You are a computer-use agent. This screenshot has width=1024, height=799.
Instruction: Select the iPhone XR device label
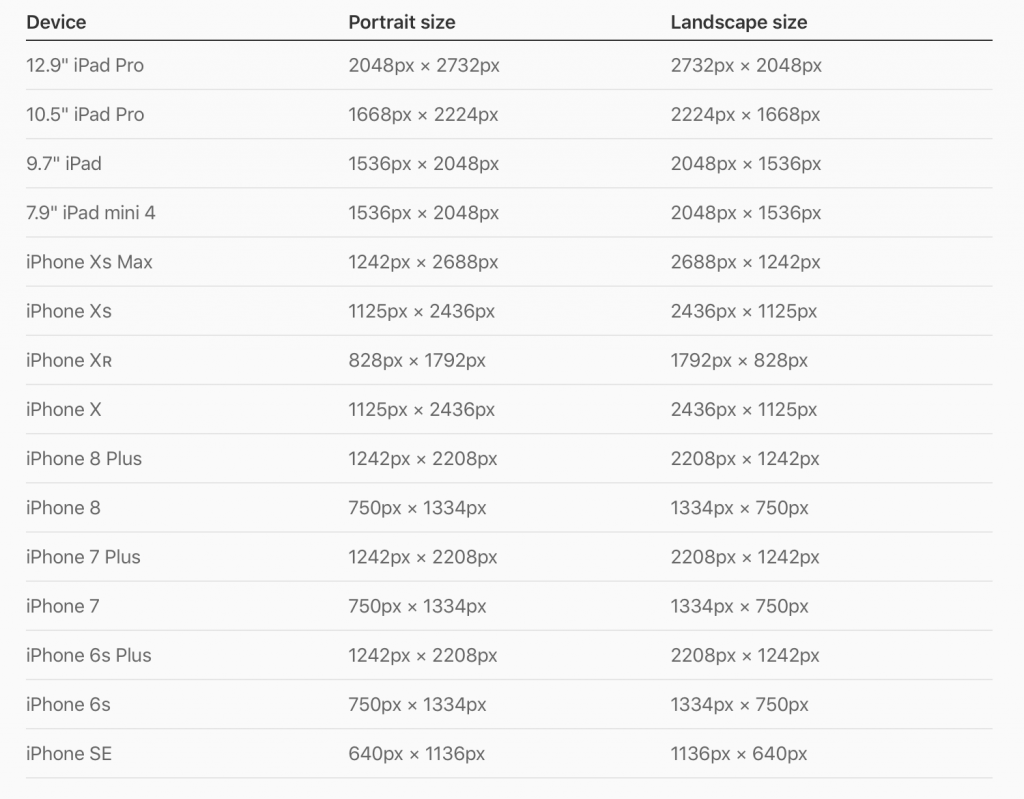[69, 360]
